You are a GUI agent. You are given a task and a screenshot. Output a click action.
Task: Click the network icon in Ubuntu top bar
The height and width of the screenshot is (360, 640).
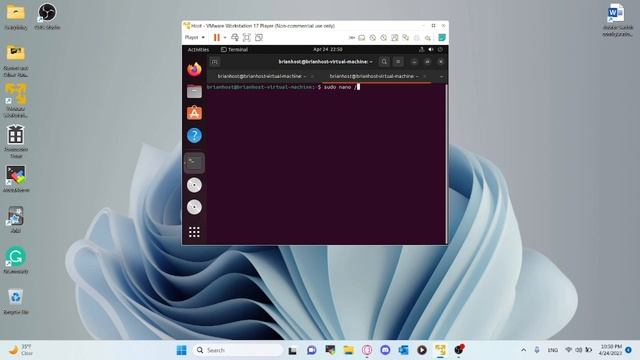422,49
